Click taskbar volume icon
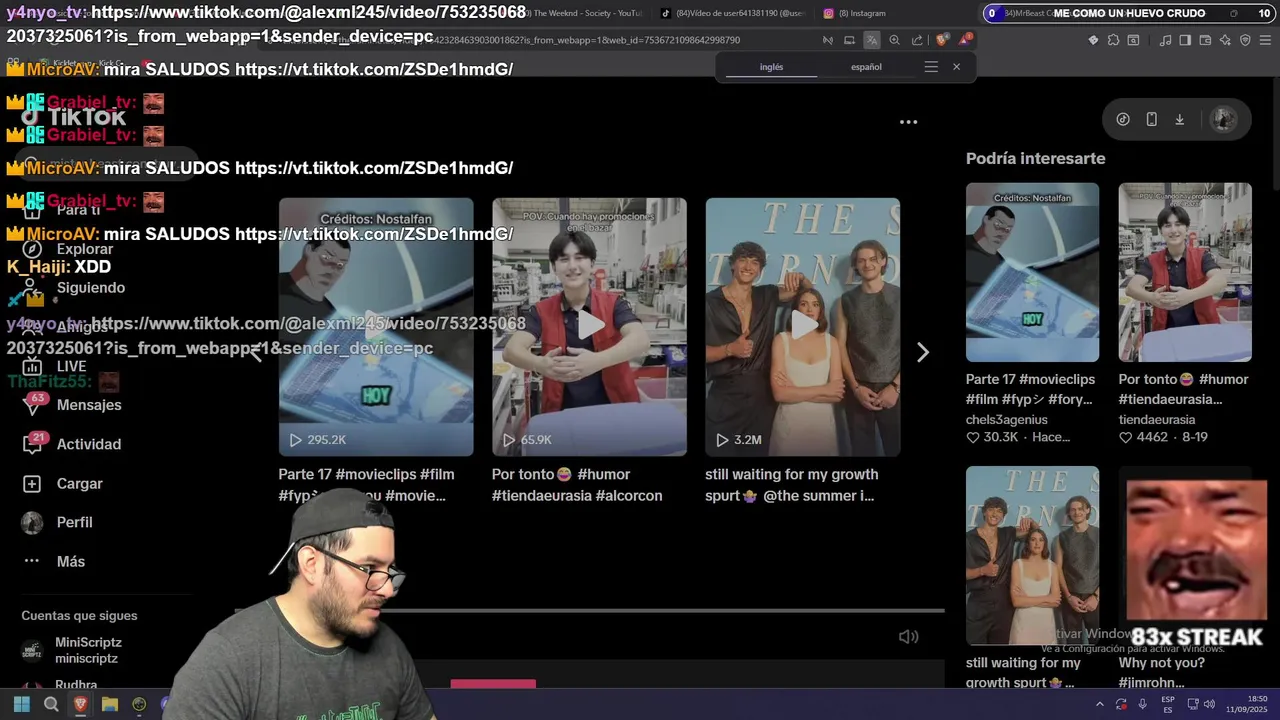This screenshot has height=720, width=1280. pyautogui.click(x=1208, y=704)
